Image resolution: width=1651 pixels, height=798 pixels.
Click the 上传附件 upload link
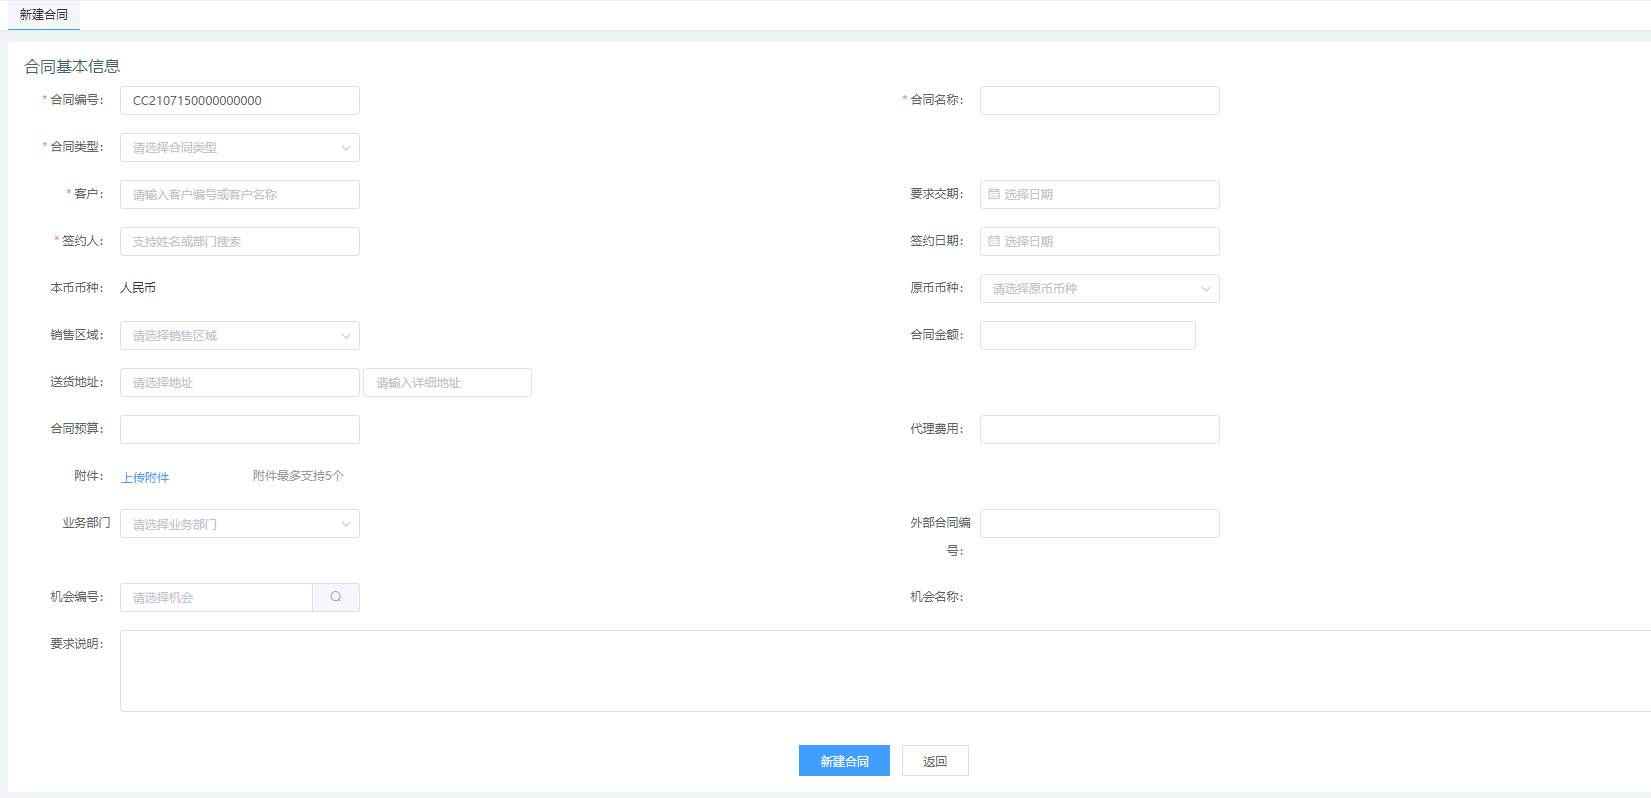tap(145, 478)
